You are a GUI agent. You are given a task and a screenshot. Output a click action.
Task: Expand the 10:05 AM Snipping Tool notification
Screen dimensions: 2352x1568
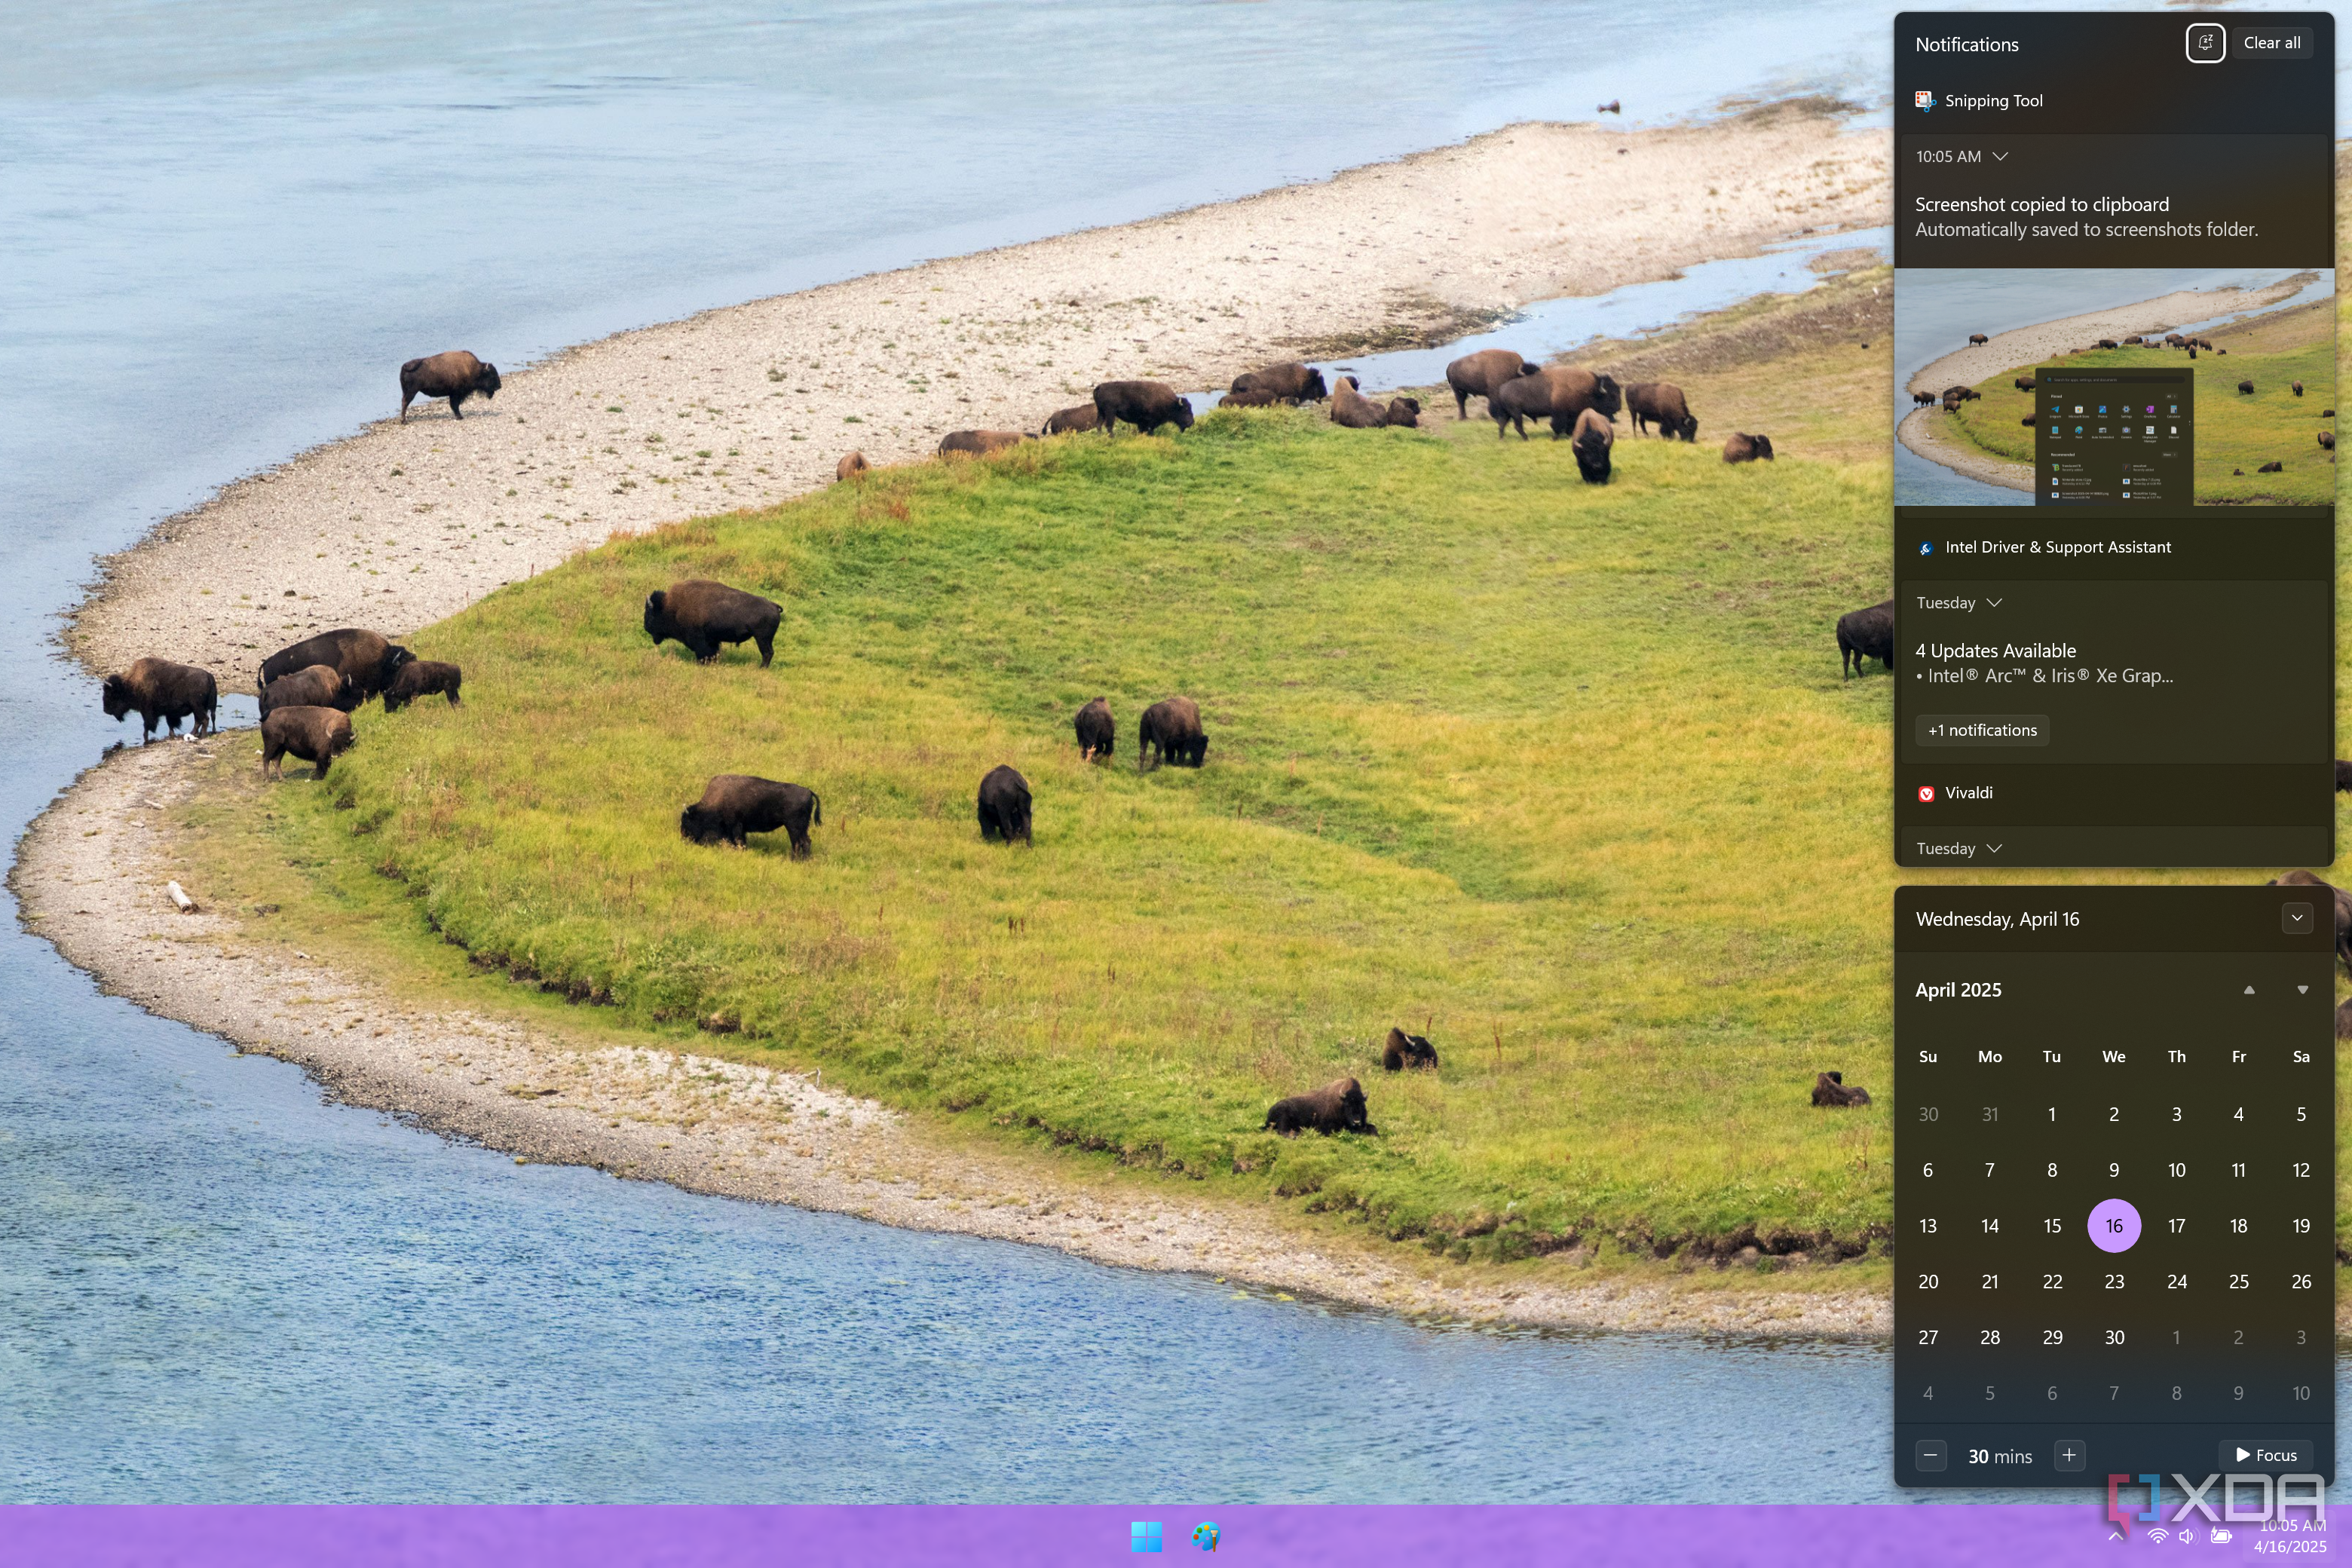pyautogui.click(x=2000, y=157)
